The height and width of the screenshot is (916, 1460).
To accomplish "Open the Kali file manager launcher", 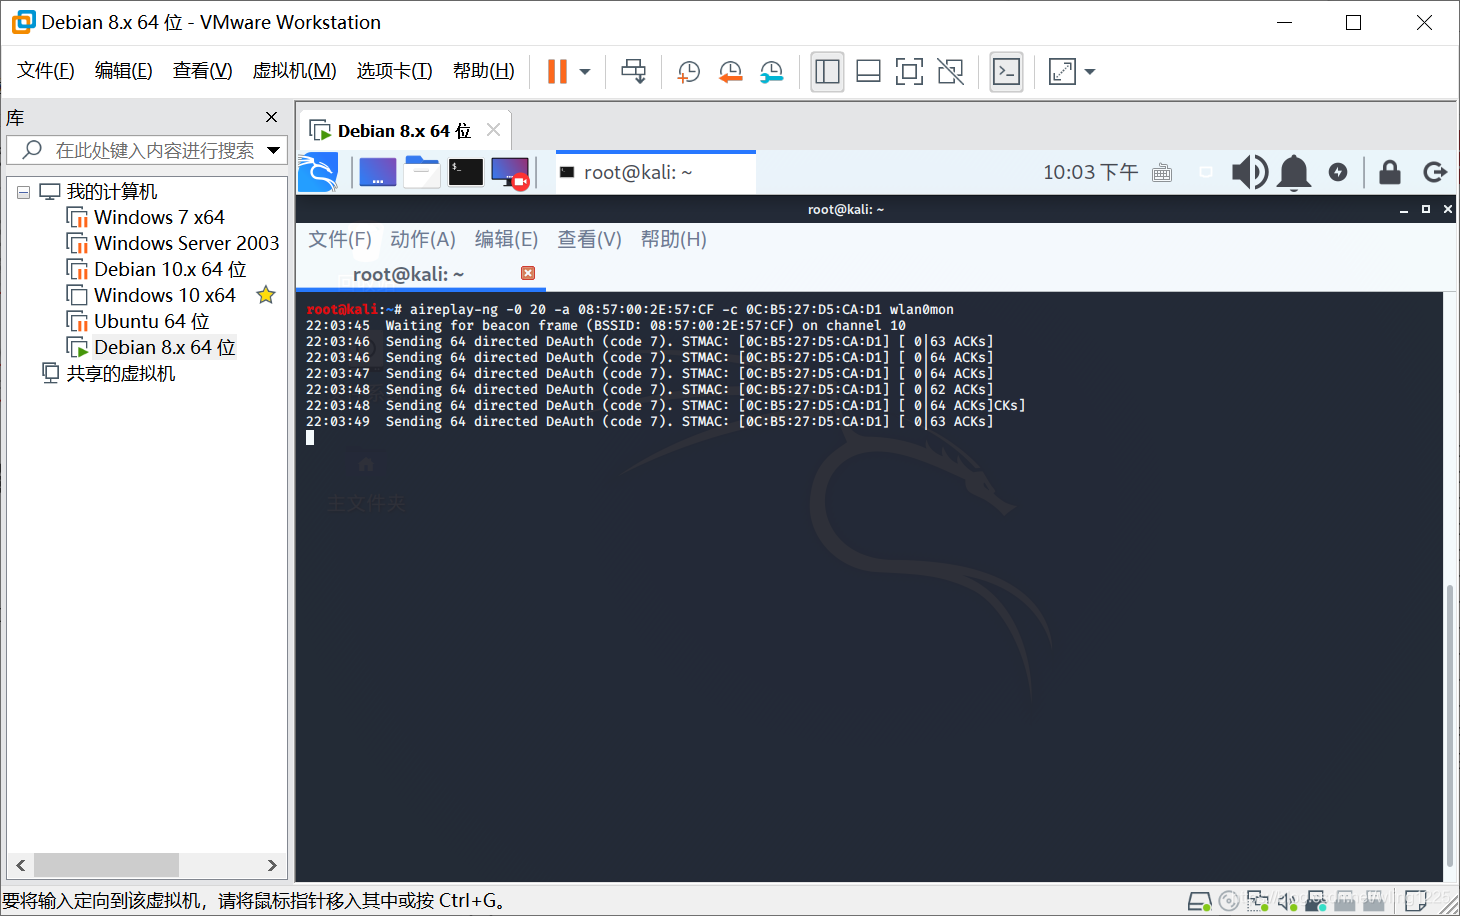I will coord(421,172).
